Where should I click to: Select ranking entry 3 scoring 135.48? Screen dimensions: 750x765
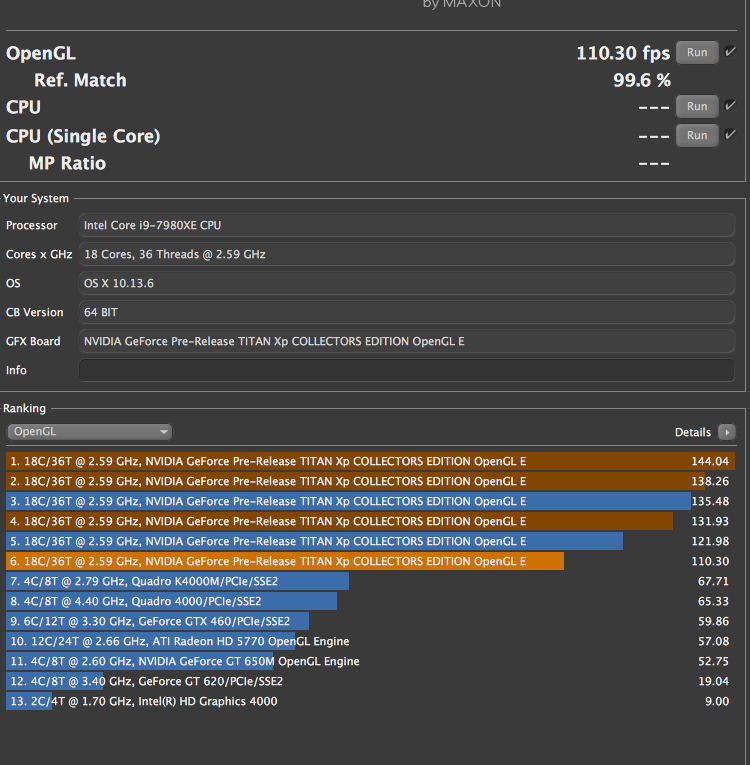click(x=370, y=502)
